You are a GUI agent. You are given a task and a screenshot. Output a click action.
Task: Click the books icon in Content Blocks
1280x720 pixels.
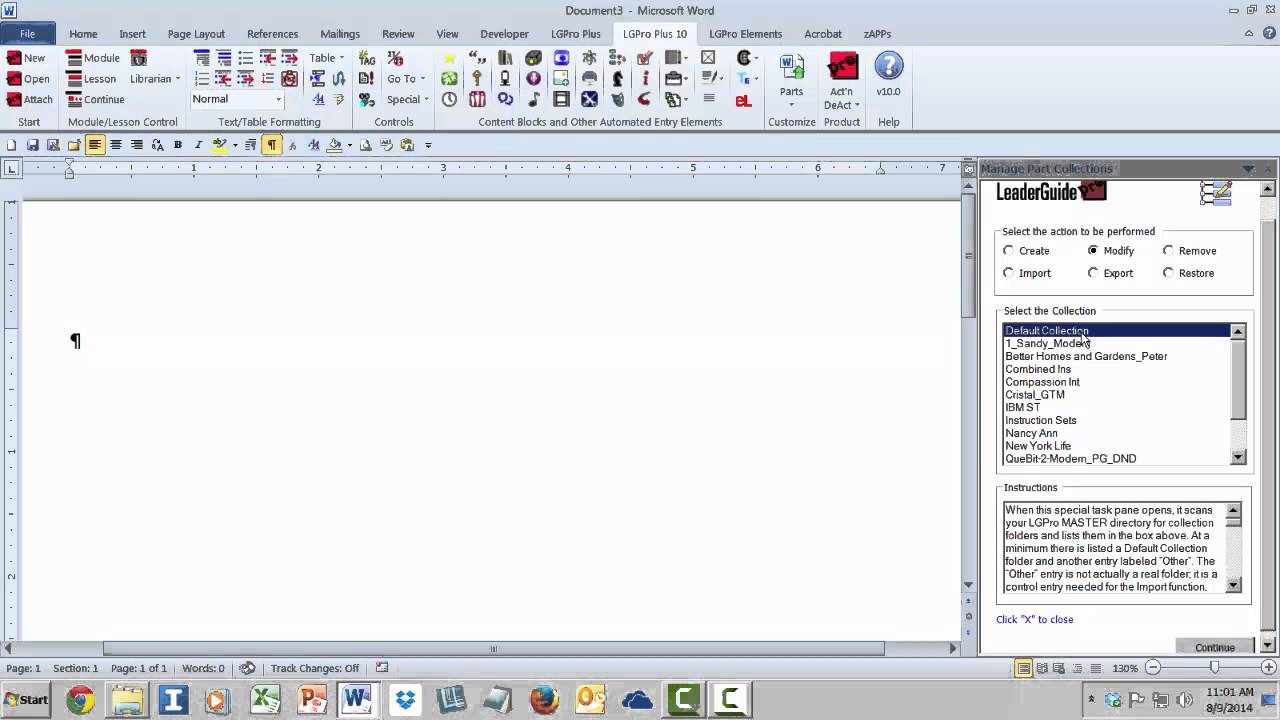506,58
